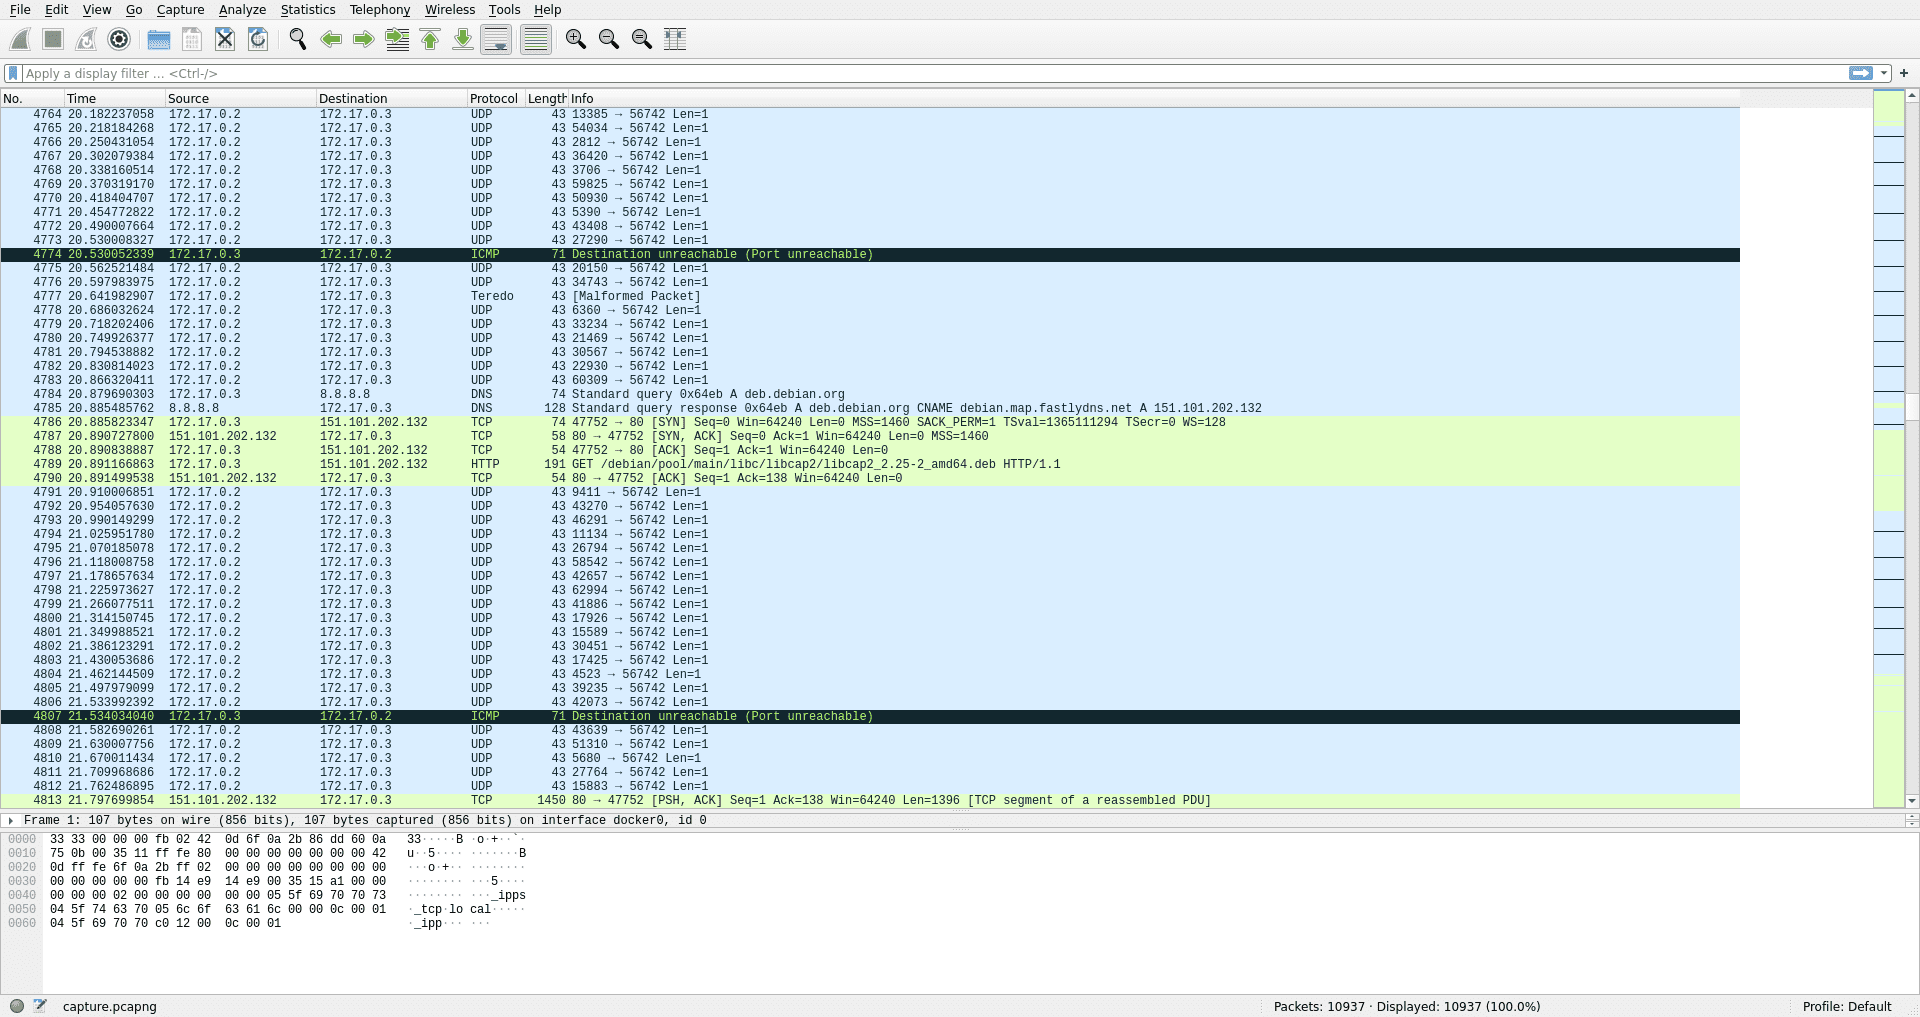
Task: Jump to the first packet
Action: pos(430,39)
